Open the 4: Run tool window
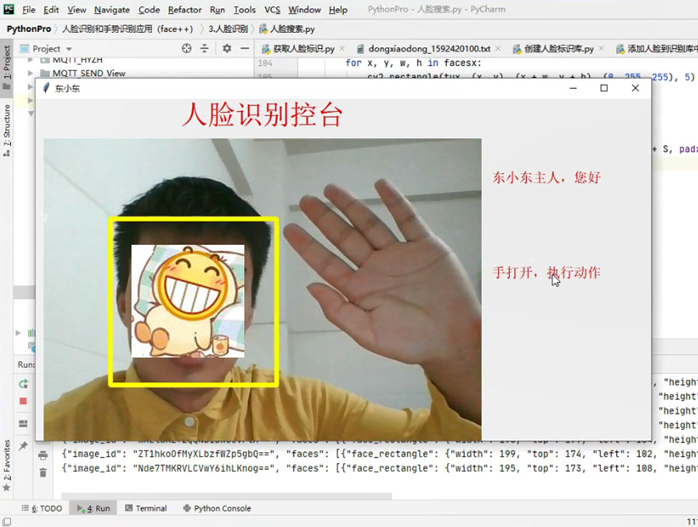 pos(93,508)
